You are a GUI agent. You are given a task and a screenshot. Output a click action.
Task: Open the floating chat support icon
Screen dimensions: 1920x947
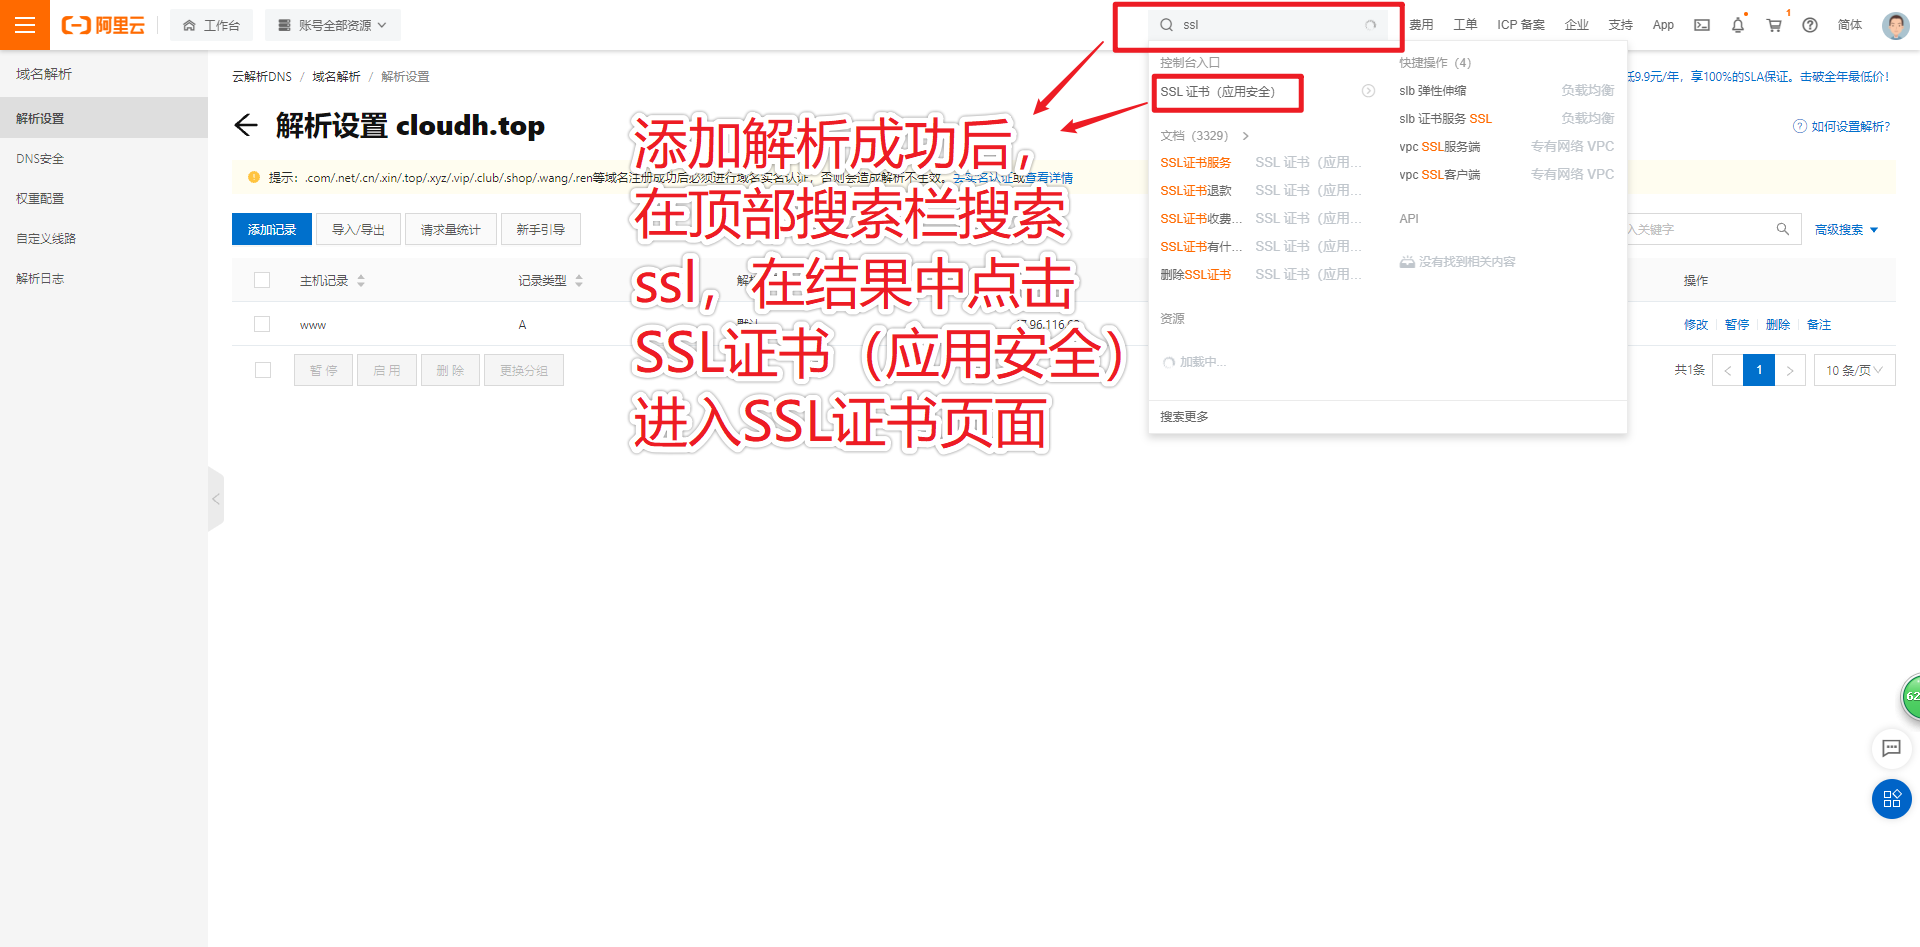(1891, 748)
